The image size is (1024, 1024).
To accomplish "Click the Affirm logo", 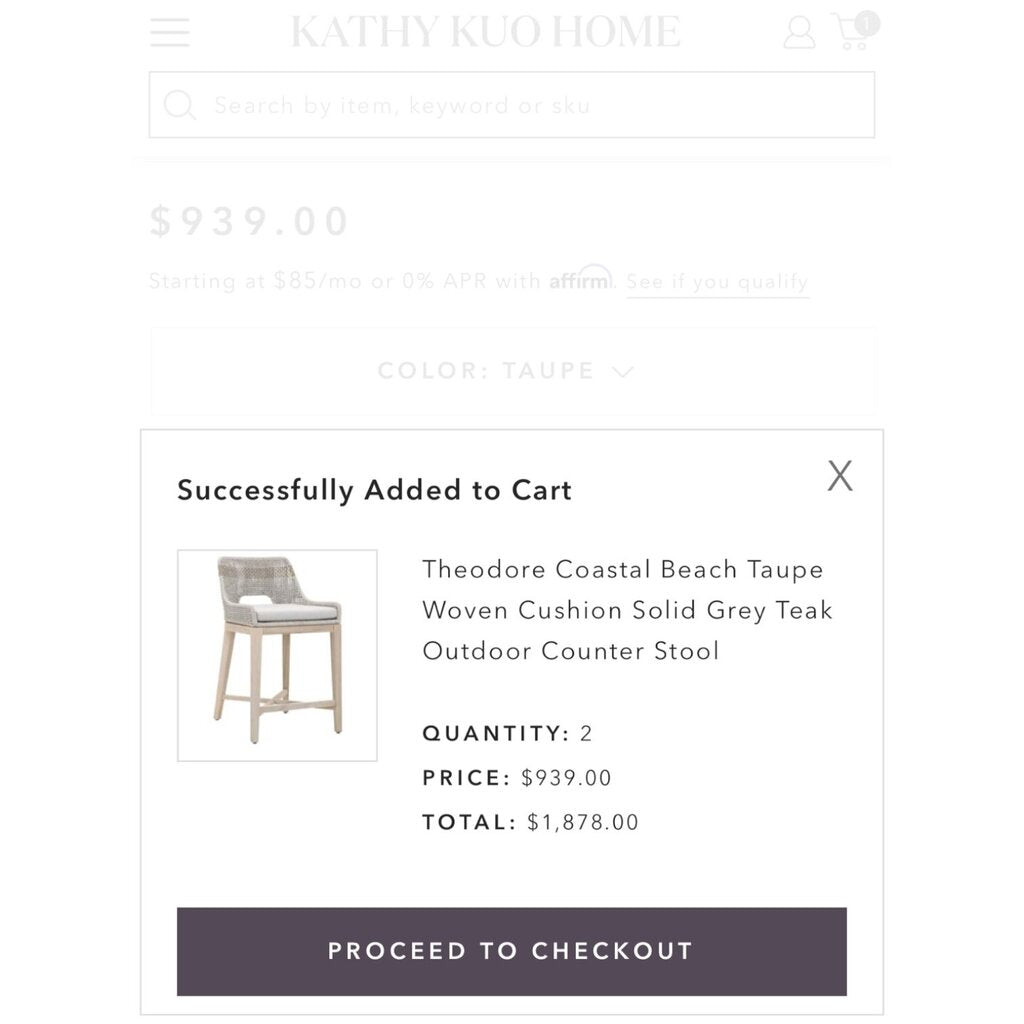I will pyautogui.click(x=581, y=278).
